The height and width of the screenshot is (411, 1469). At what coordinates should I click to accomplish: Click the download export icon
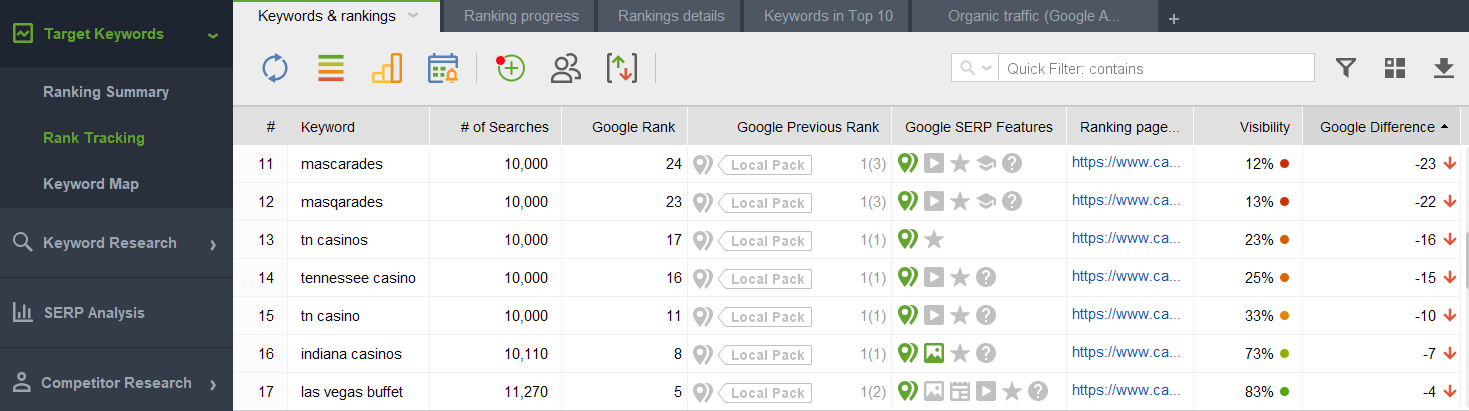[x=1443, y=68]
